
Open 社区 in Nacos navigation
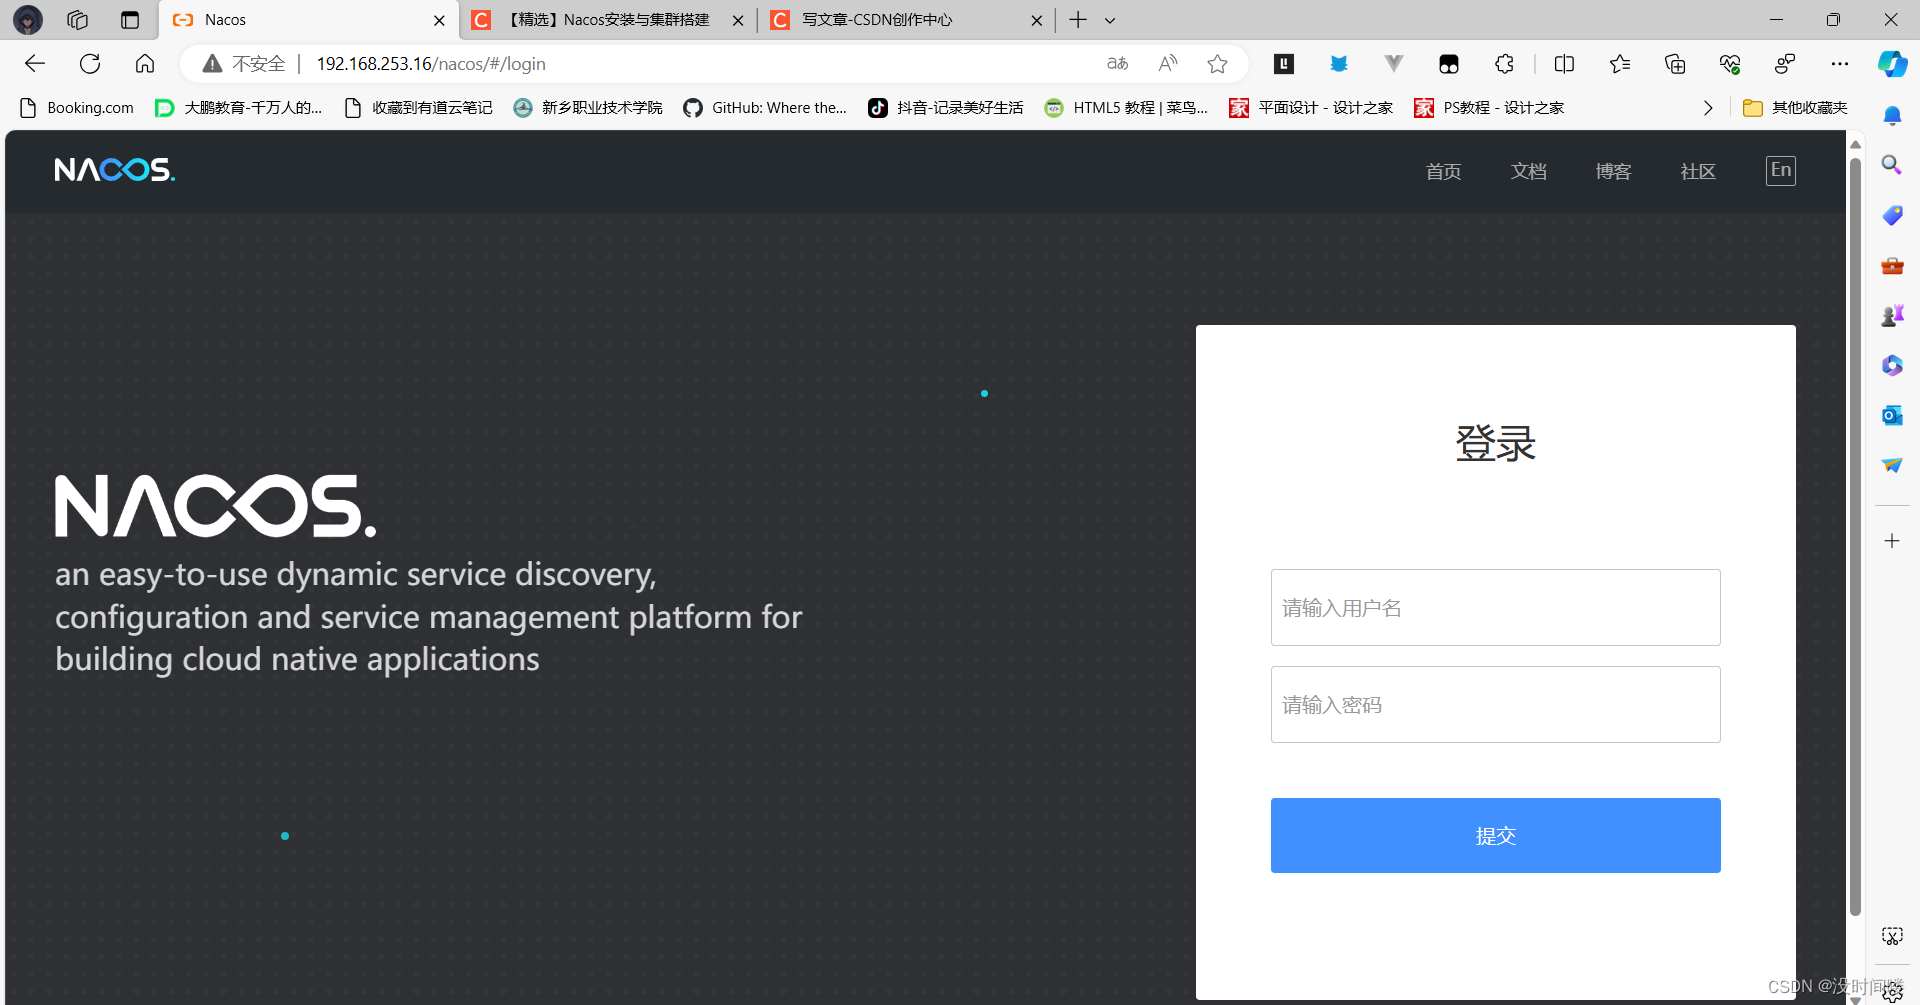pyautogui.click(x=1698, y=172)
